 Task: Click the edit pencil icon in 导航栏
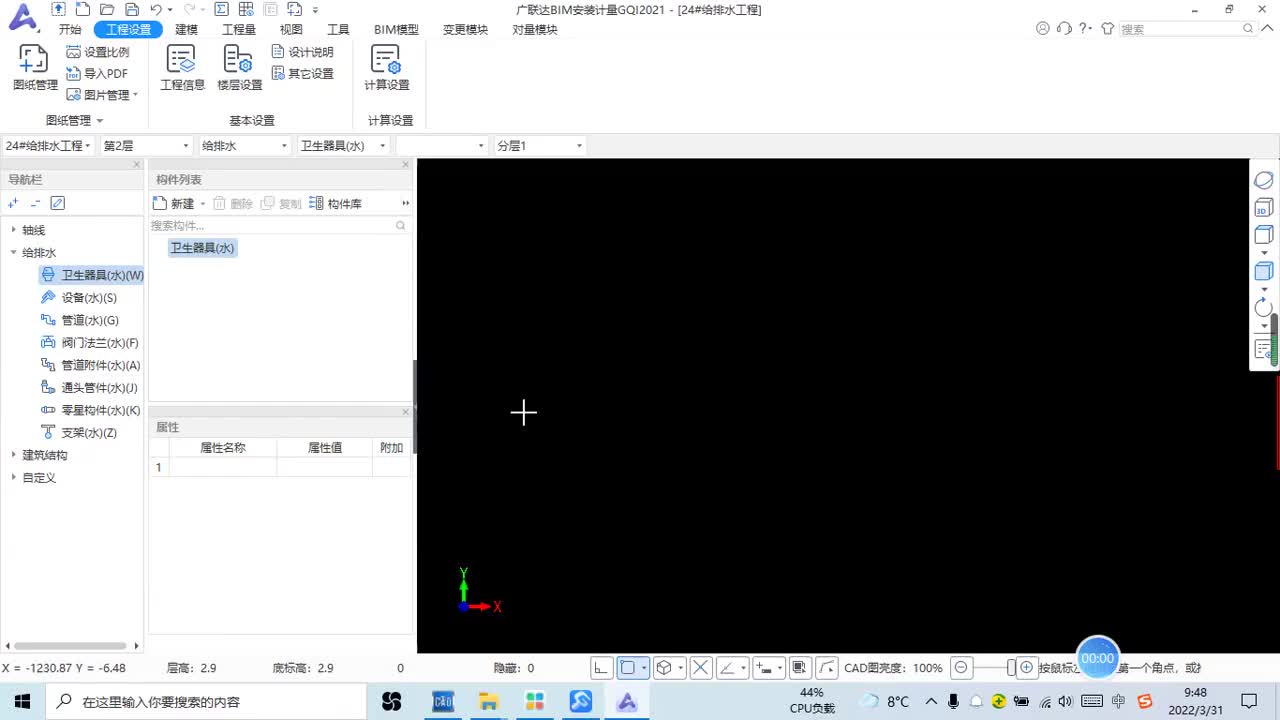point(58,203)
